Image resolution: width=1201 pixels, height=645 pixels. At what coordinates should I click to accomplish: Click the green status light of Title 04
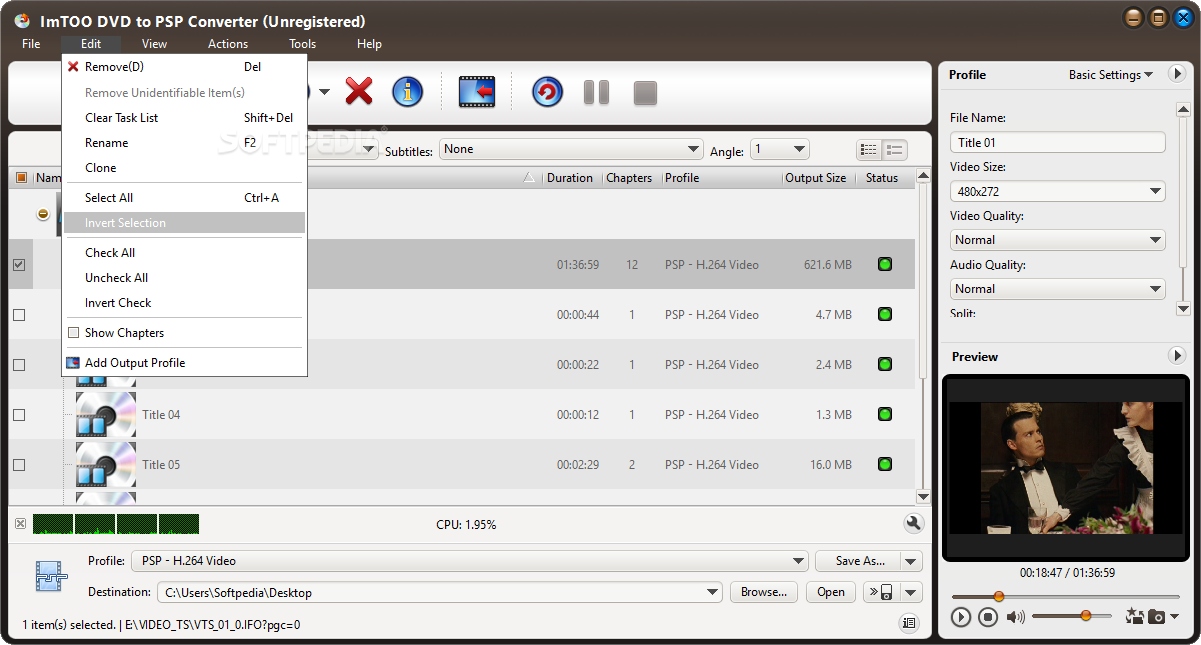(884, 414)
